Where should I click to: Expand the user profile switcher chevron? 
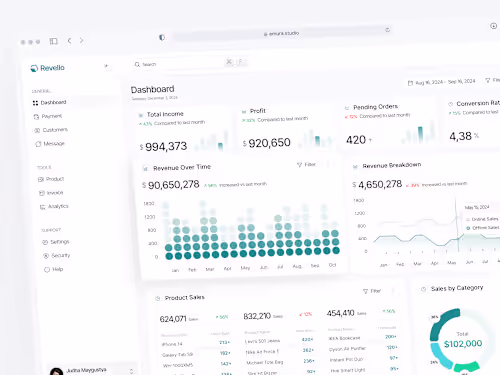pyautogui.click(x=132, y=371)
